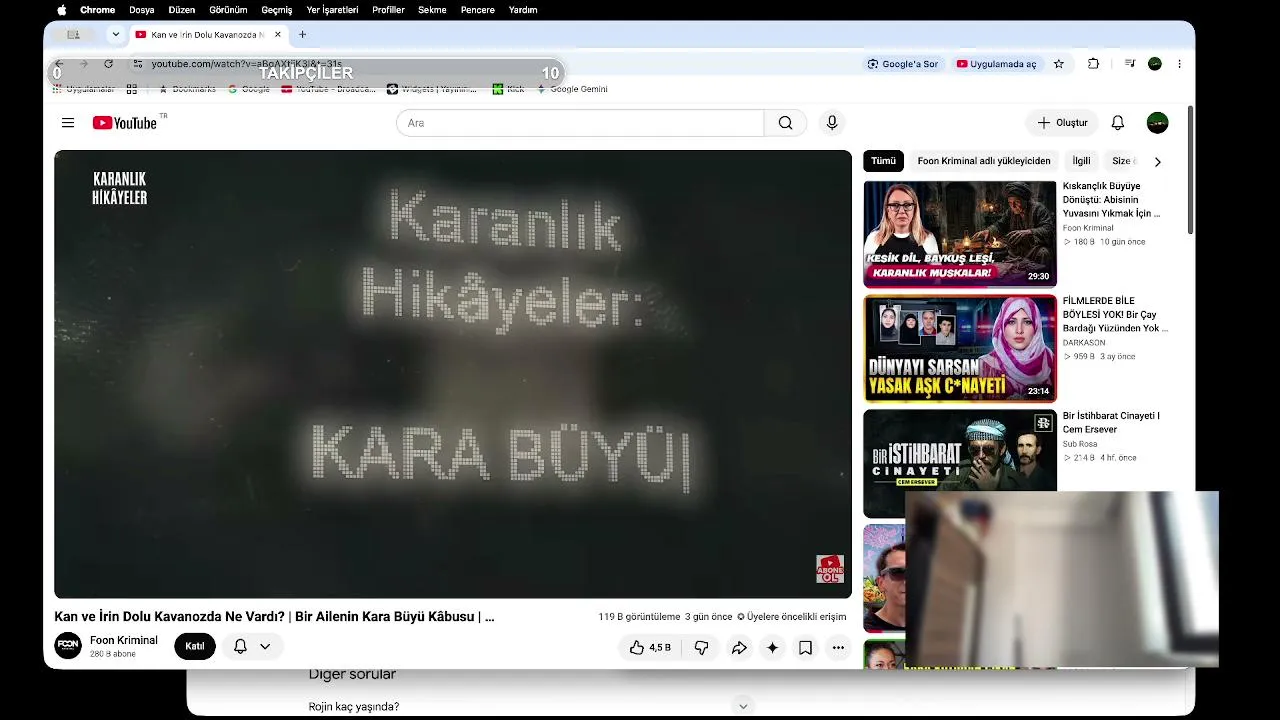Open the Dosya menu
Screen dimensions: 1280x720
point(142,10)
